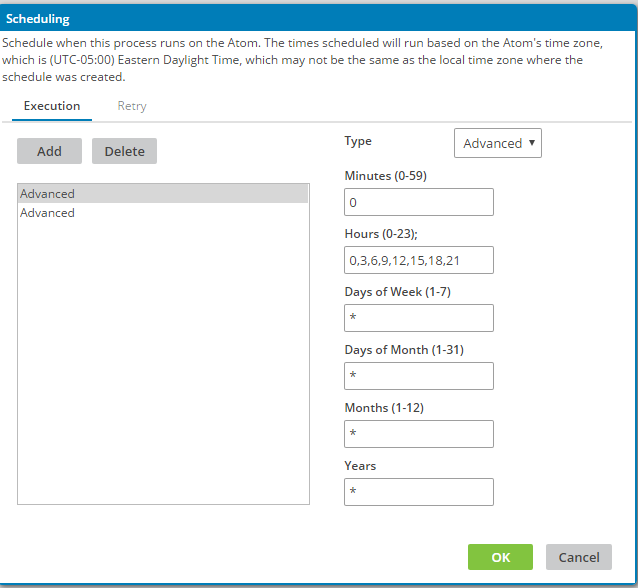Click the Delete schedule button
The height and width of the screenshot is (588, 638).
pos(124,151)
